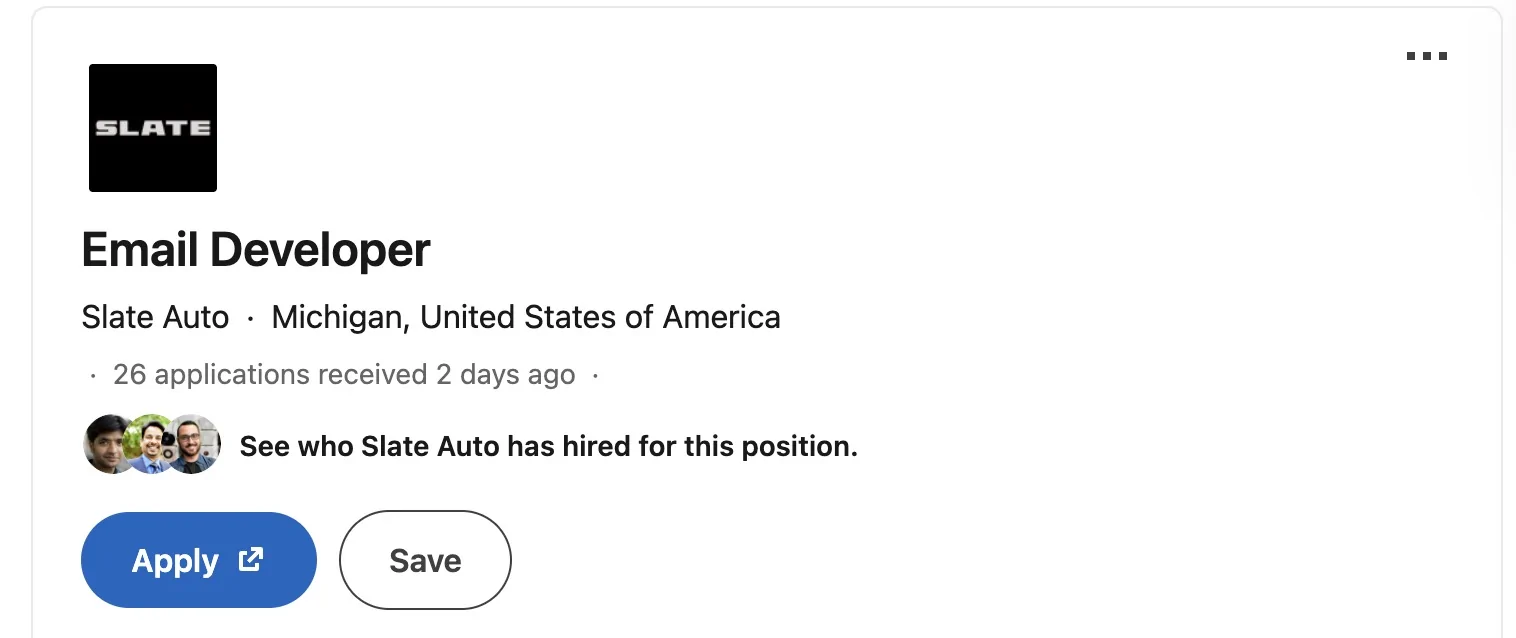
Task: Open the Email Developer job title
Action: coord(255,249)
